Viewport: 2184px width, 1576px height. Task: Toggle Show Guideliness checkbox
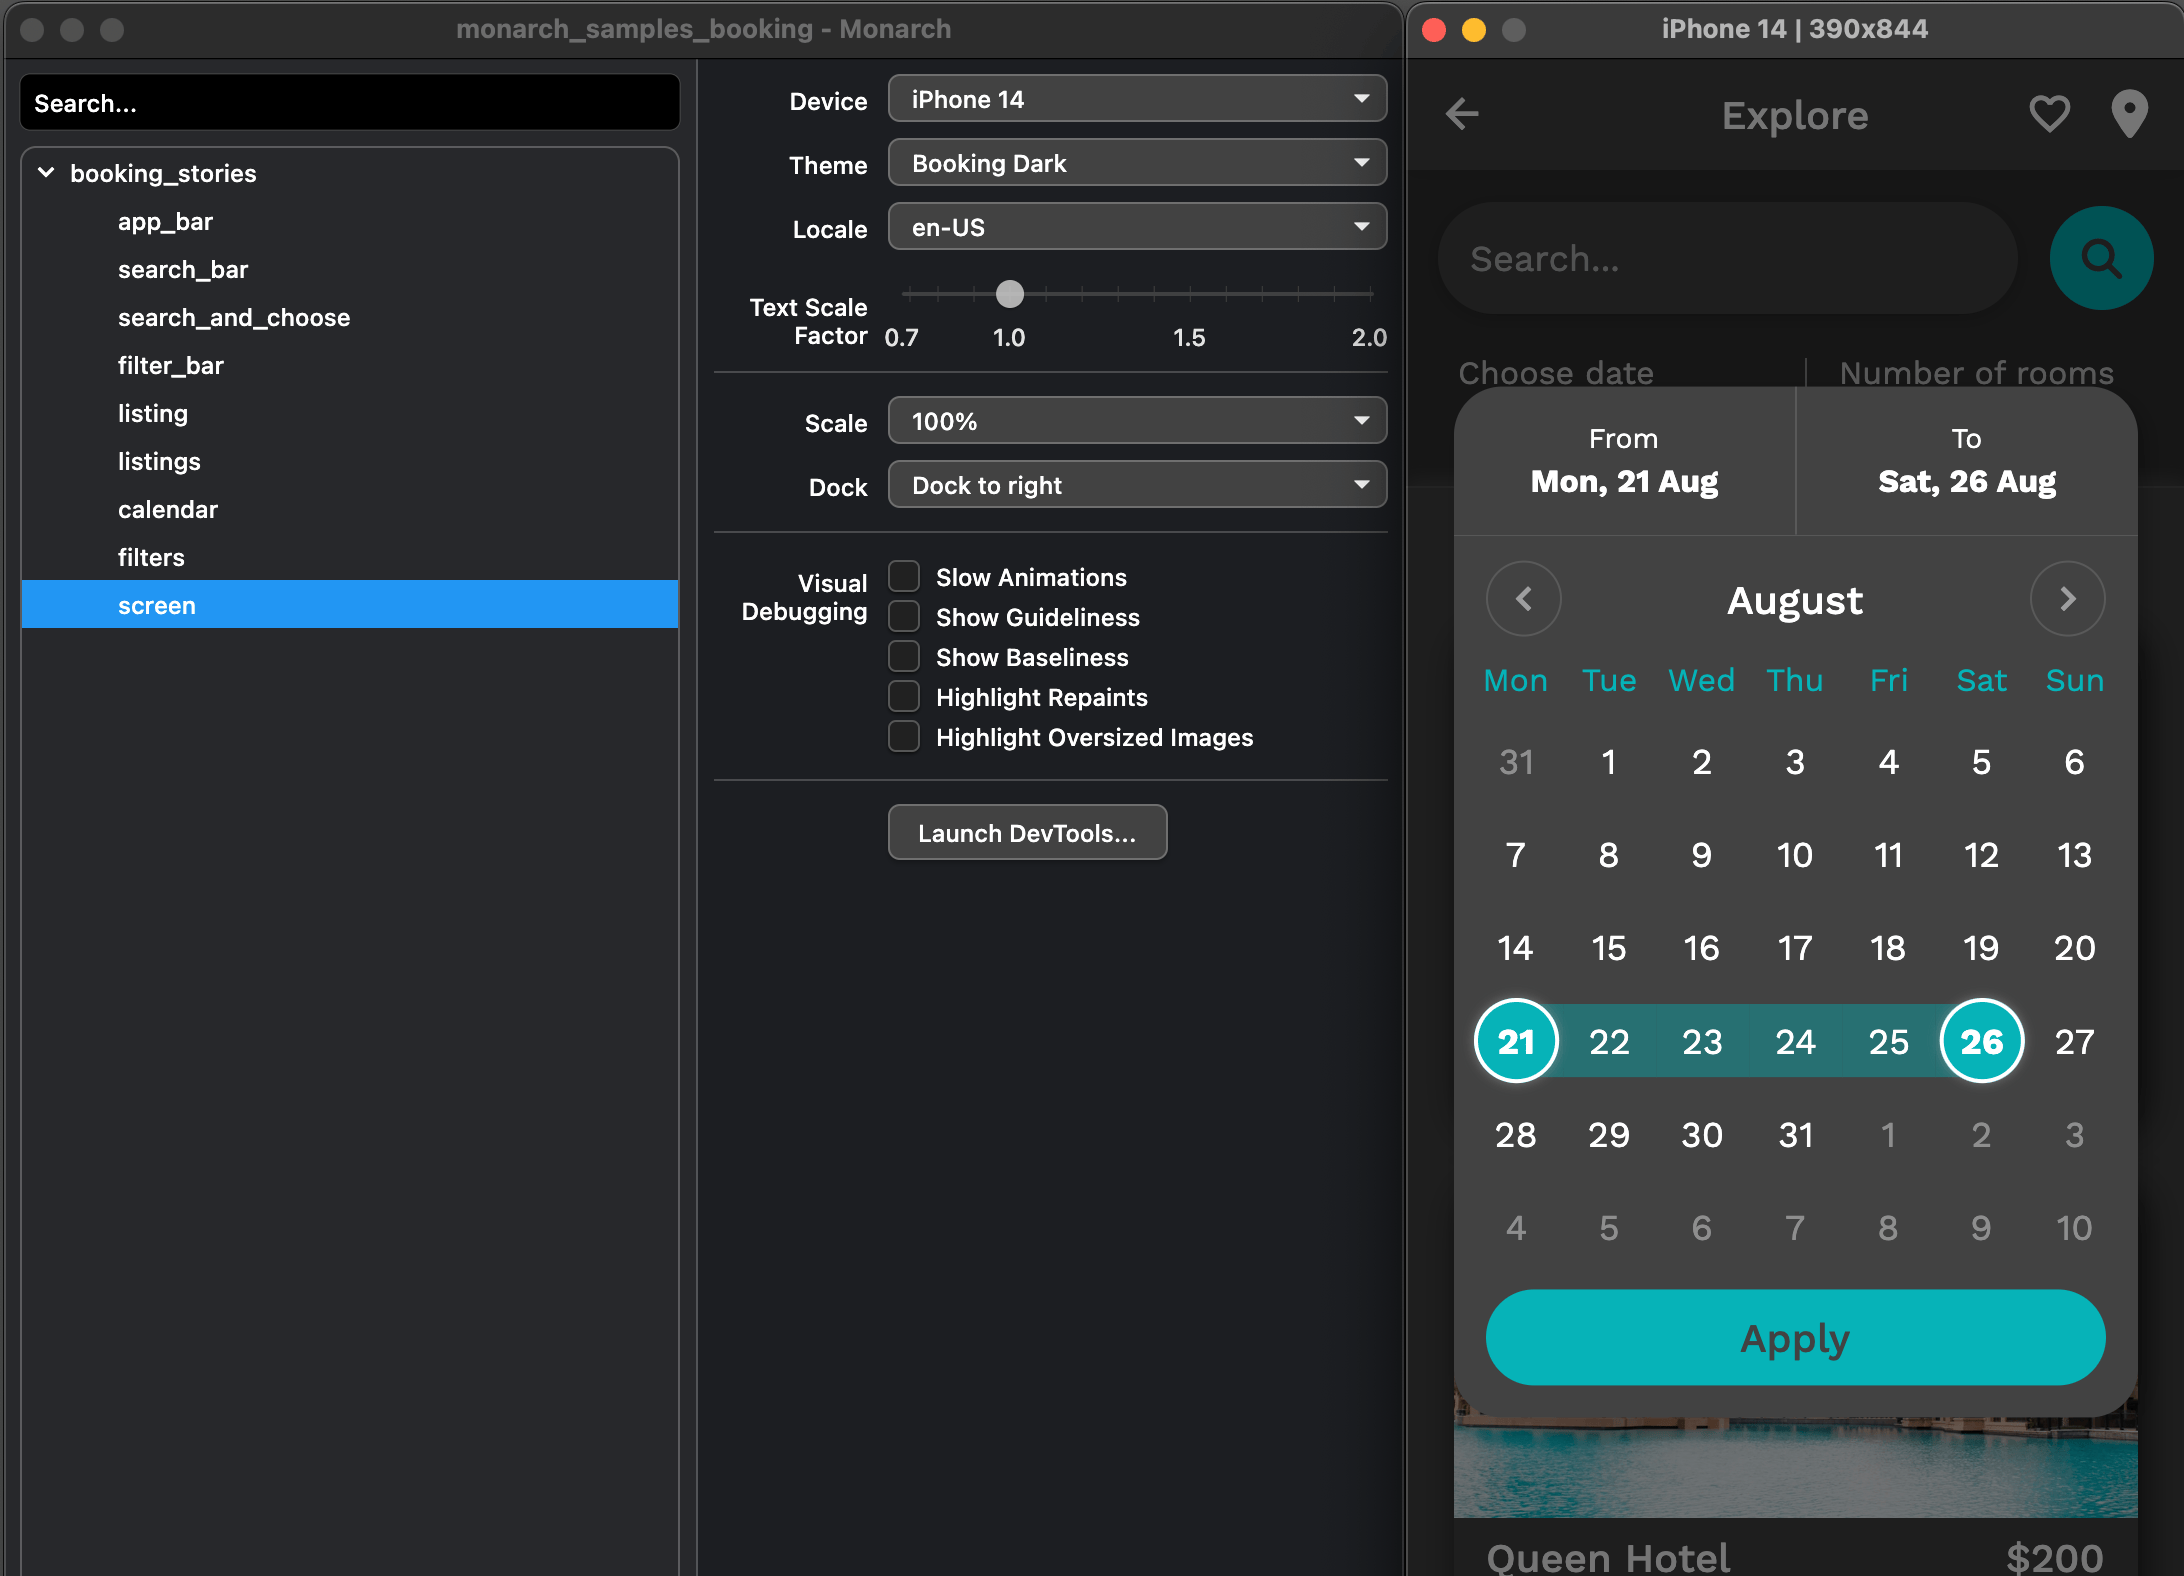tap(904, 617)
